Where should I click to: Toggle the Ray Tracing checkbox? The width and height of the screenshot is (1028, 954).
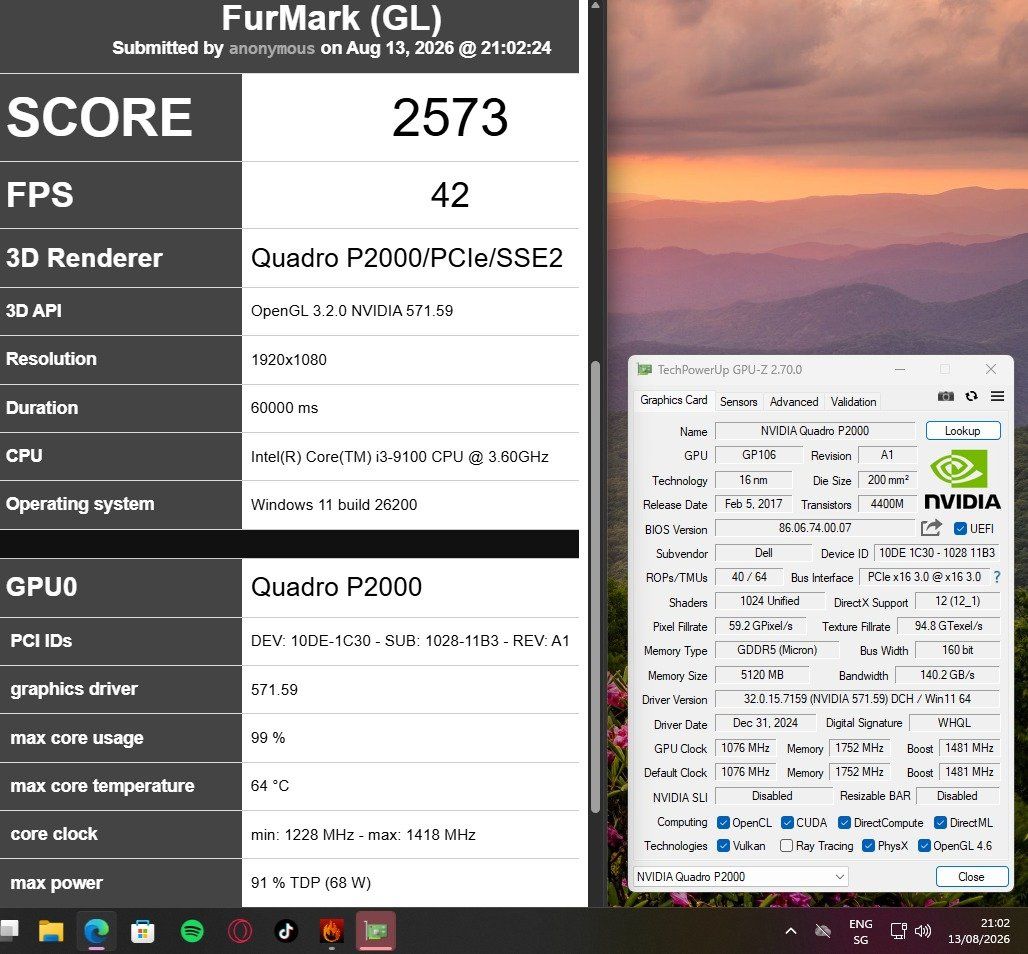pos(786,846)
